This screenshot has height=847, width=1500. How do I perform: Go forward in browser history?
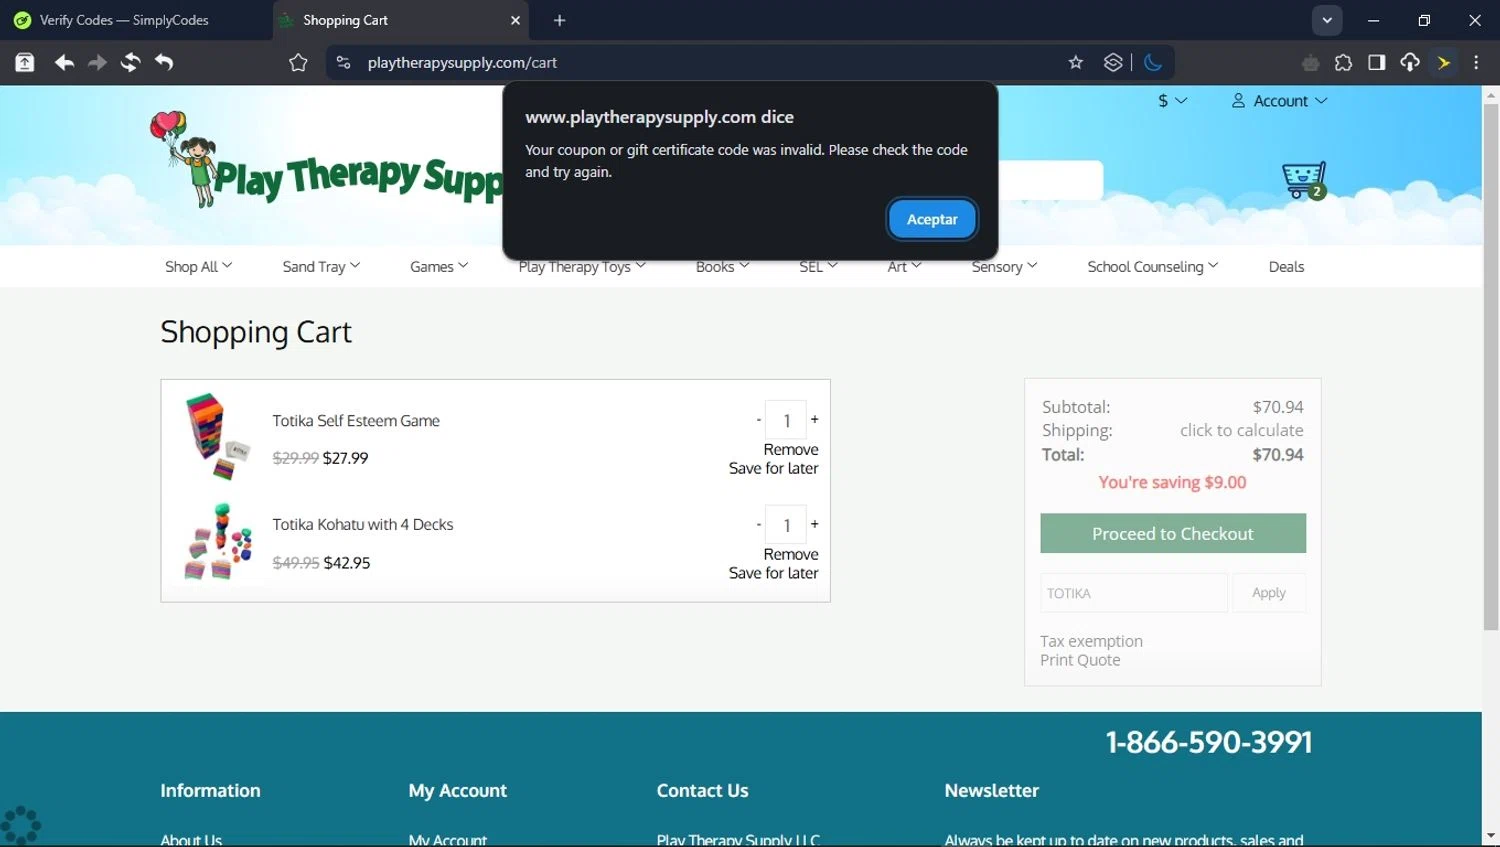(97, 62)
